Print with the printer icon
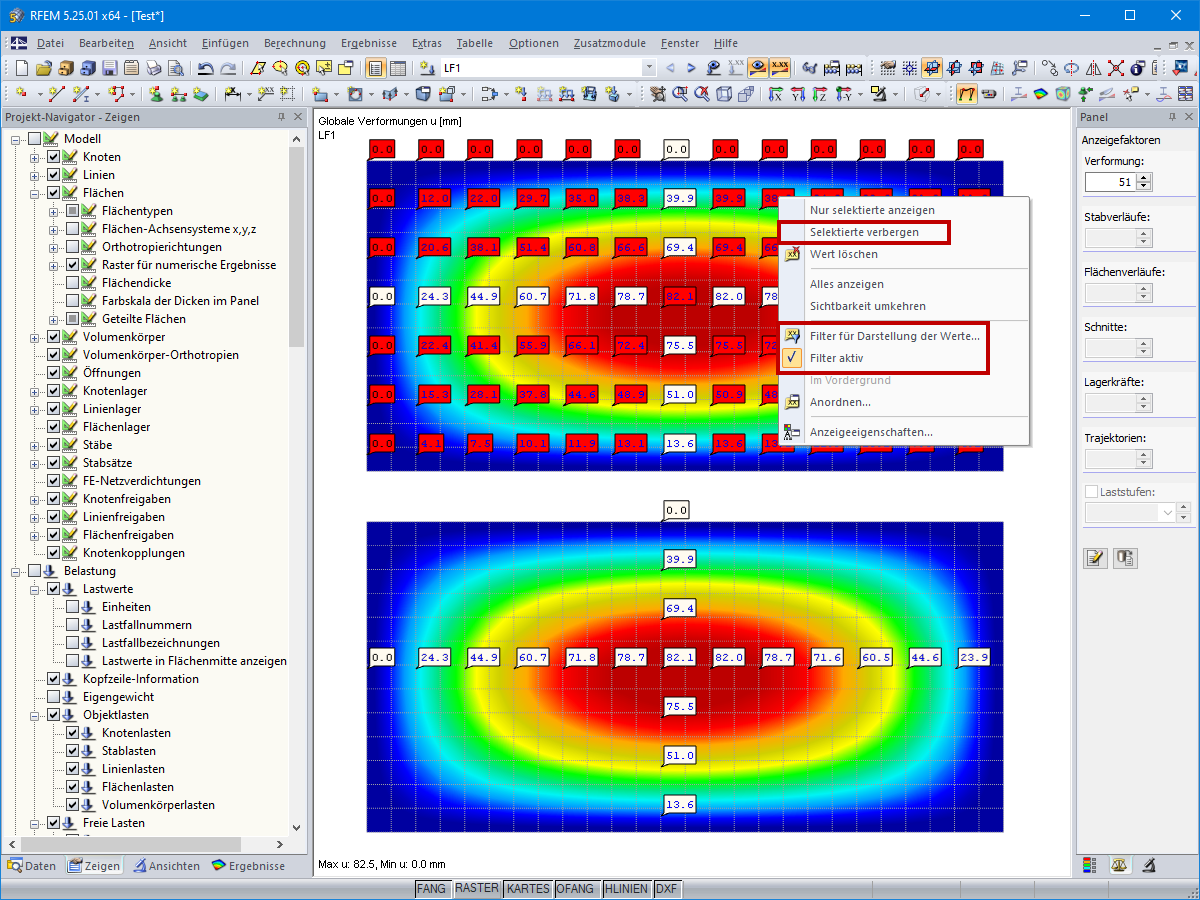 pos(153,68)
